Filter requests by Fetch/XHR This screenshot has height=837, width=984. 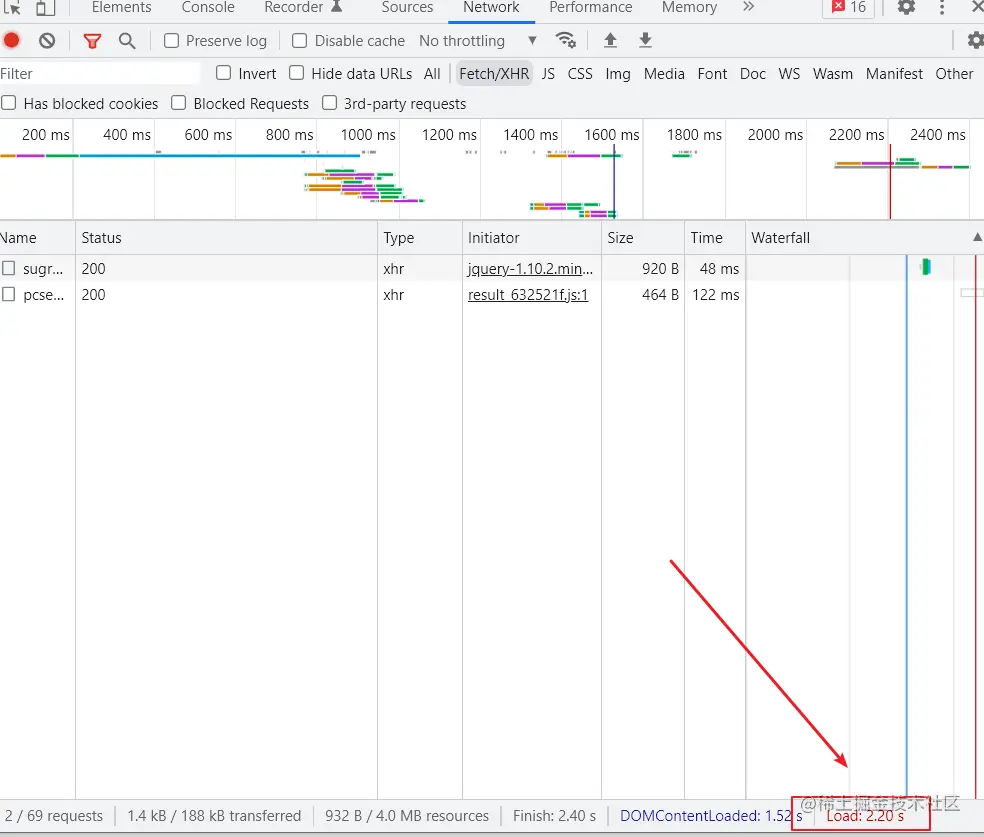point(494,74)
